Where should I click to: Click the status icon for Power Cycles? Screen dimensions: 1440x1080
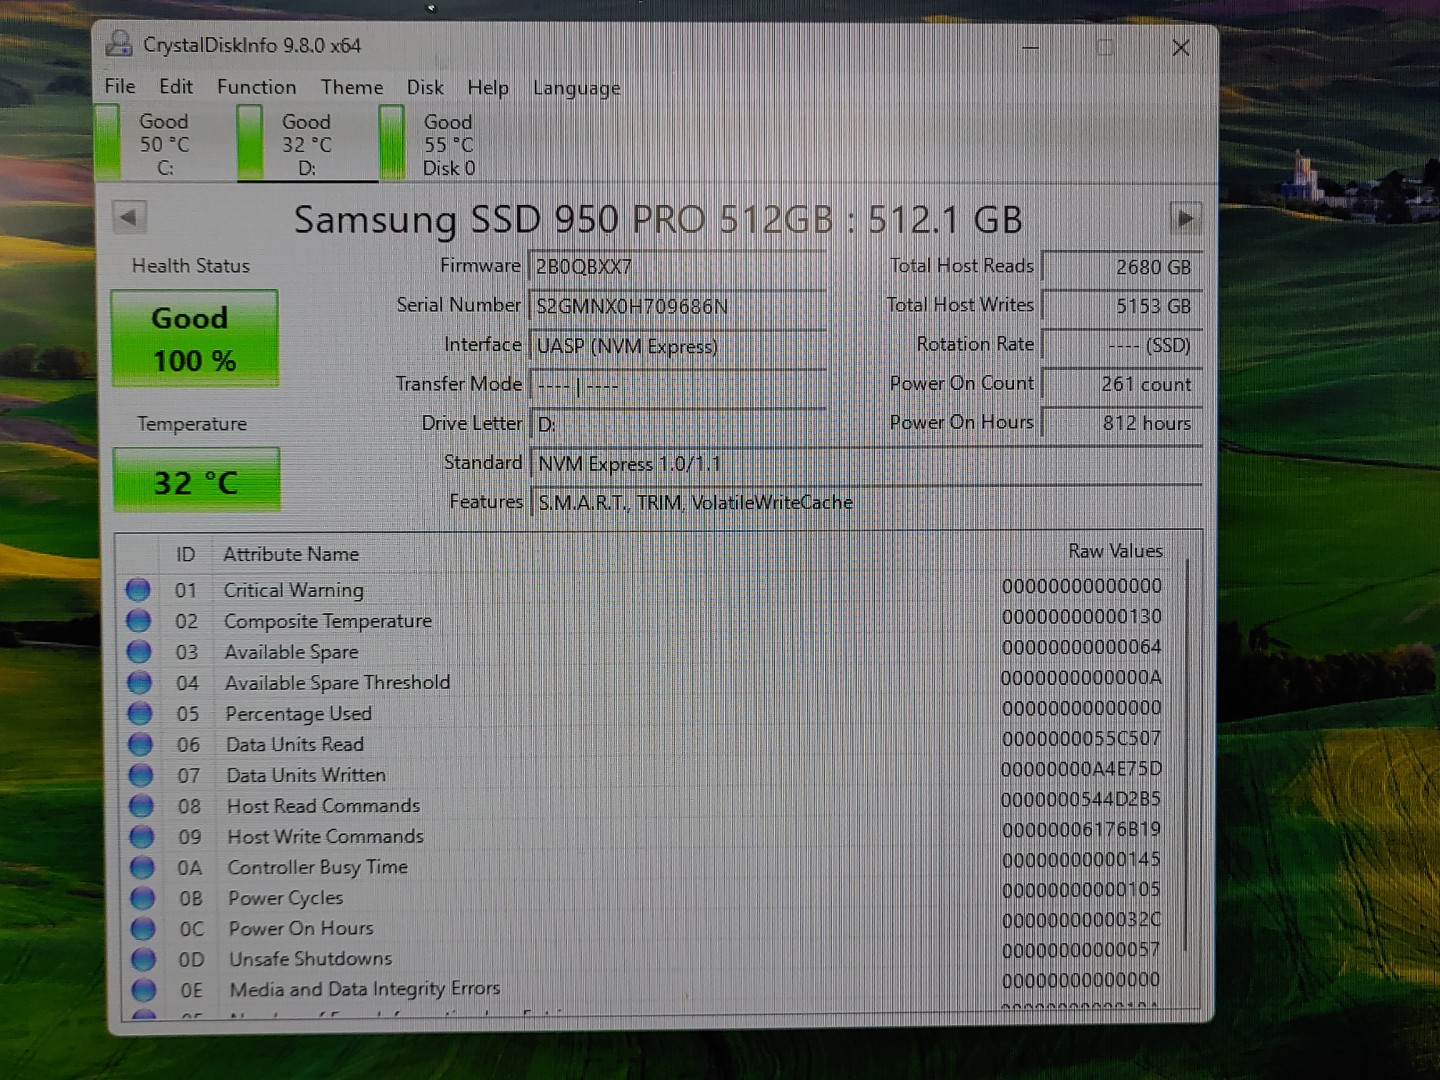143,898
